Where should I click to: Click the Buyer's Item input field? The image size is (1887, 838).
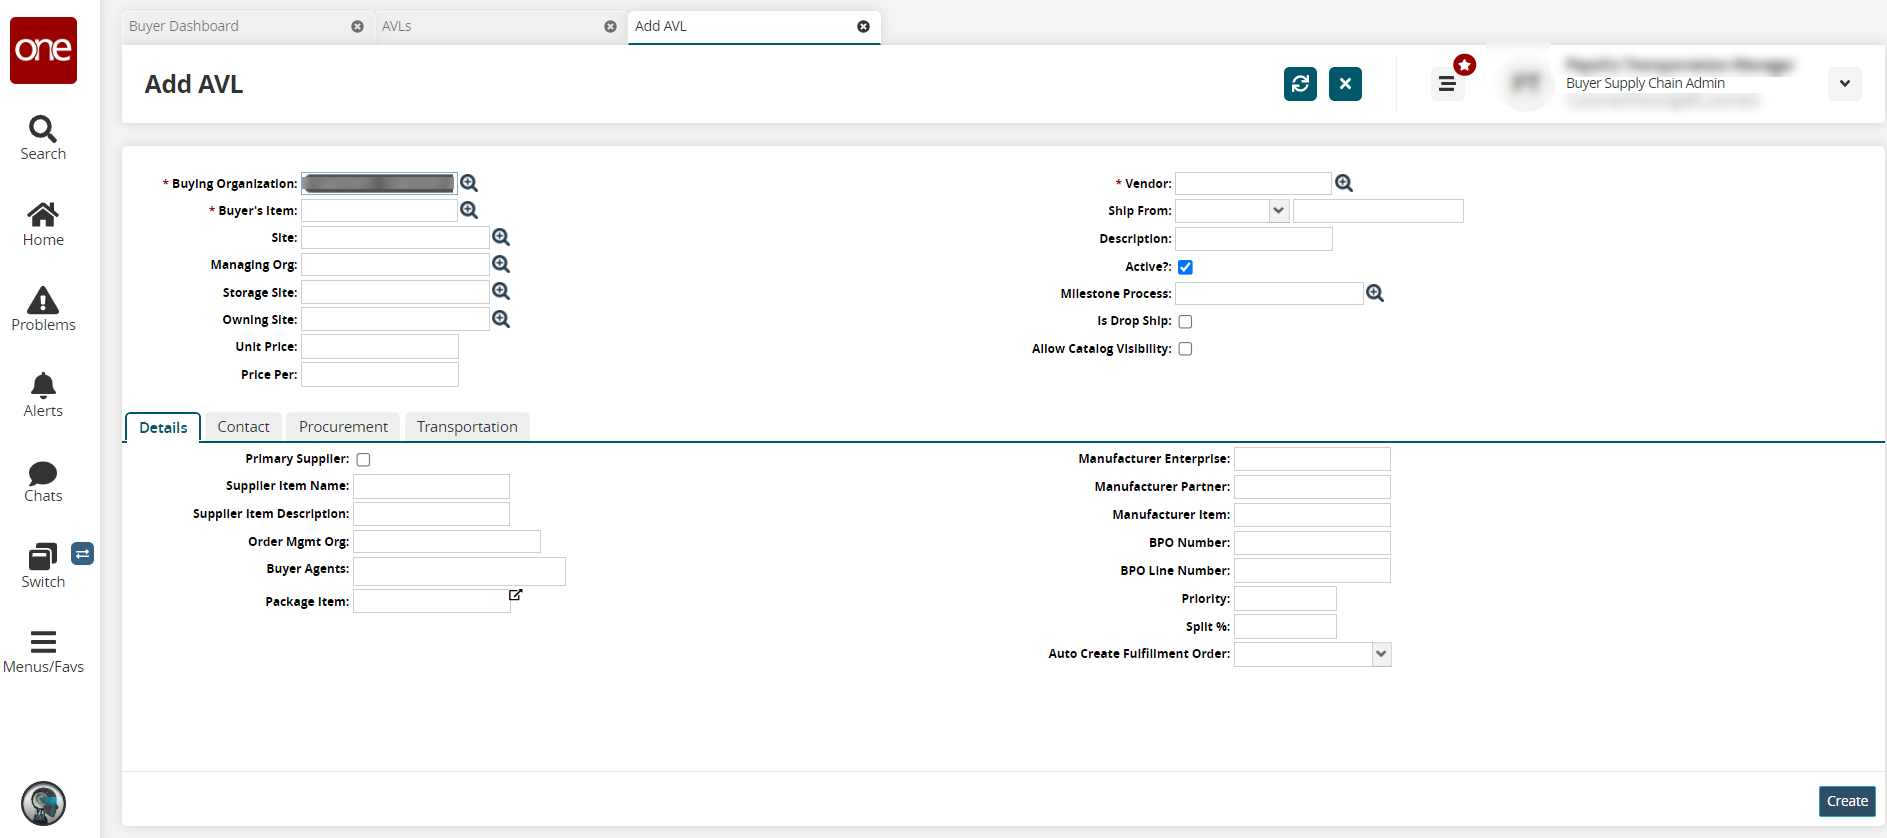click(x=379, y=210)
